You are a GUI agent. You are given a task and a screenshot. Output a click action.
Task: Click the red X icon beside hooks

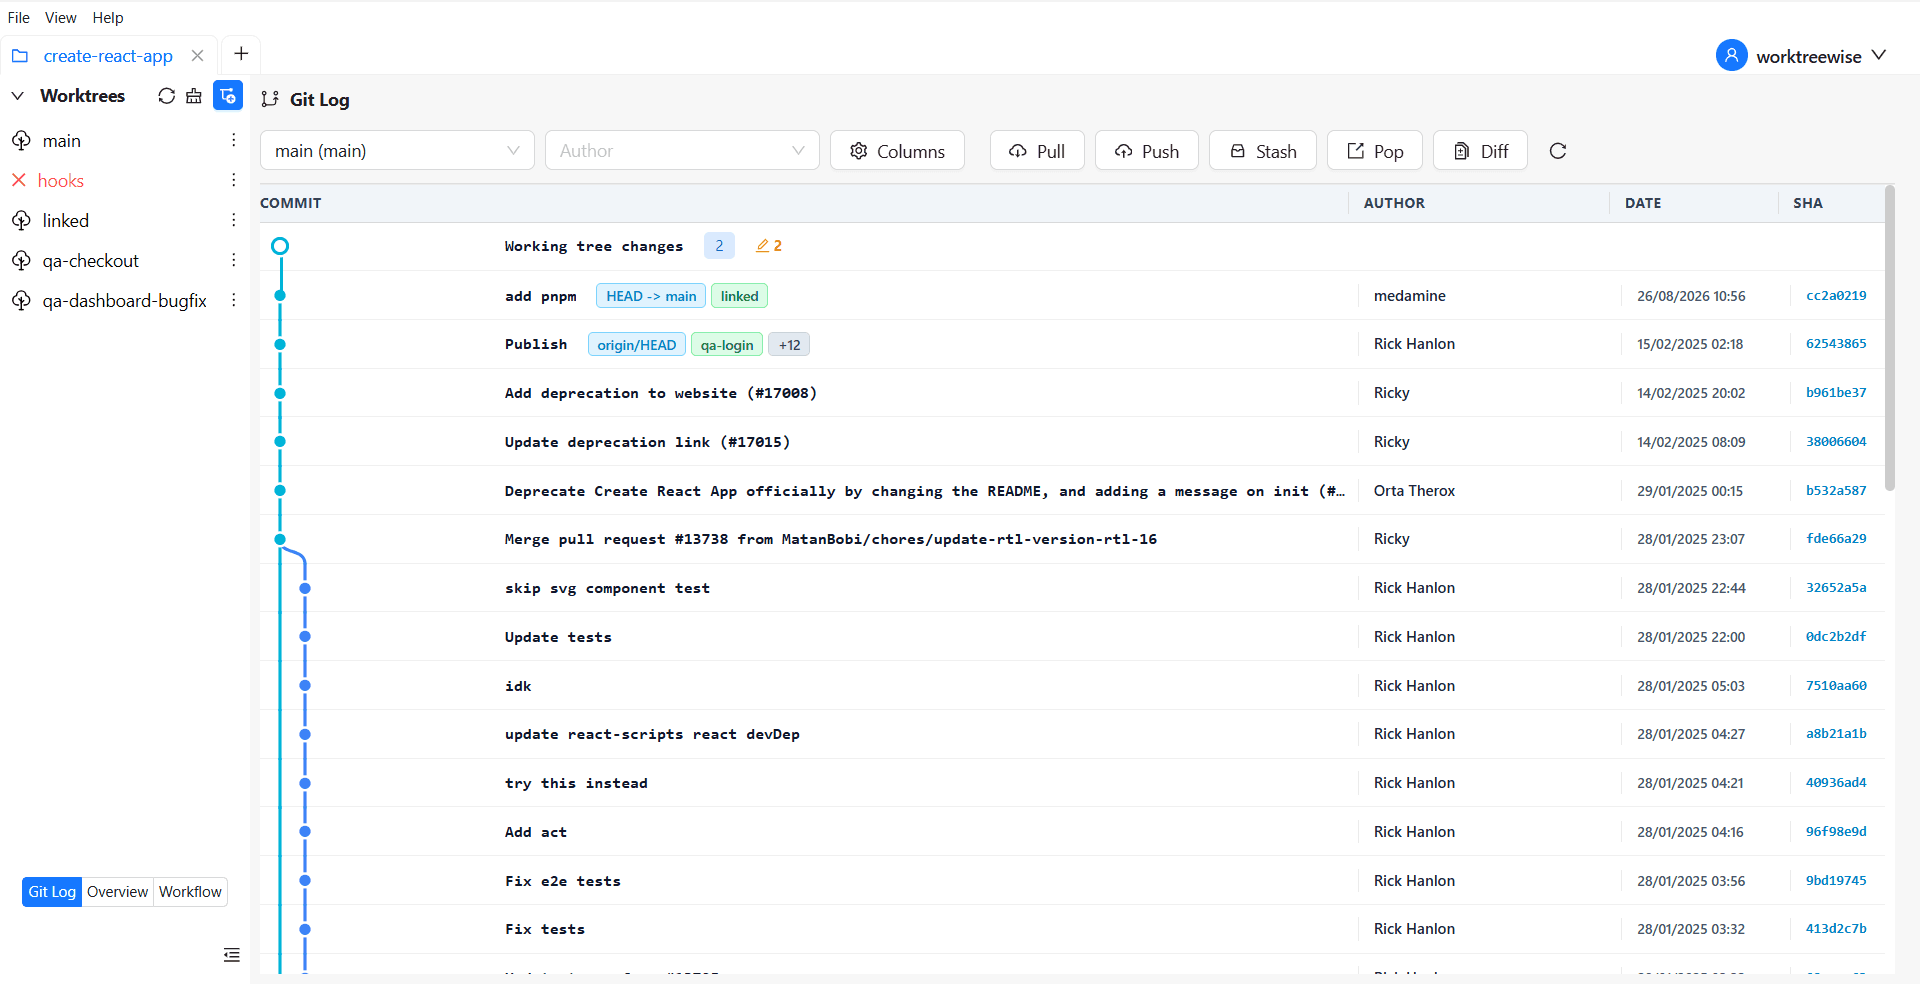click(19, 181)
